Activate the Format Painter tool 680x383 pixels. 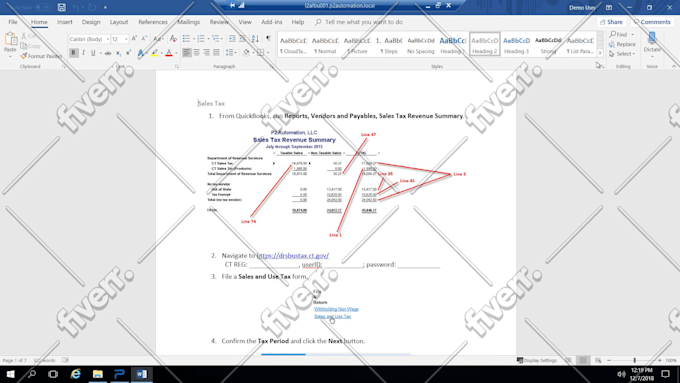(41, 56)
